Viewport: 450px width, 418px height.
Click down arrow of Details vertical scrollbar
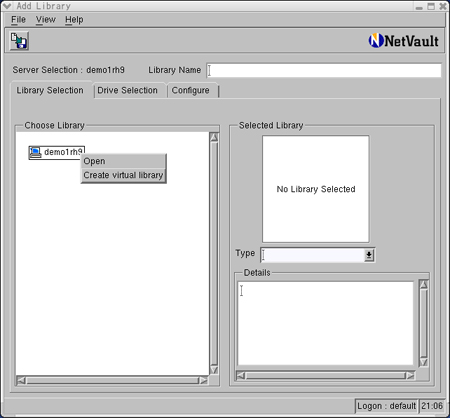pos(423,362)
